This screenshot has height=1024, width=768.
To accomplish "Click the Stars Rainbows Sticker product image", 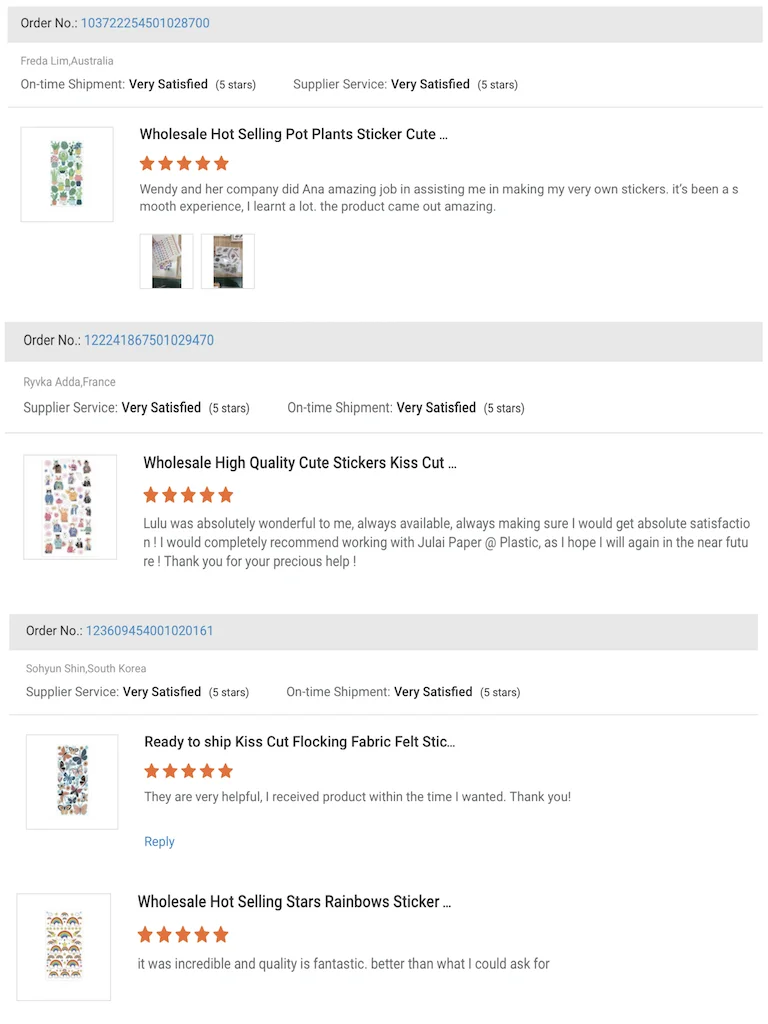I will tap(64, 947).
